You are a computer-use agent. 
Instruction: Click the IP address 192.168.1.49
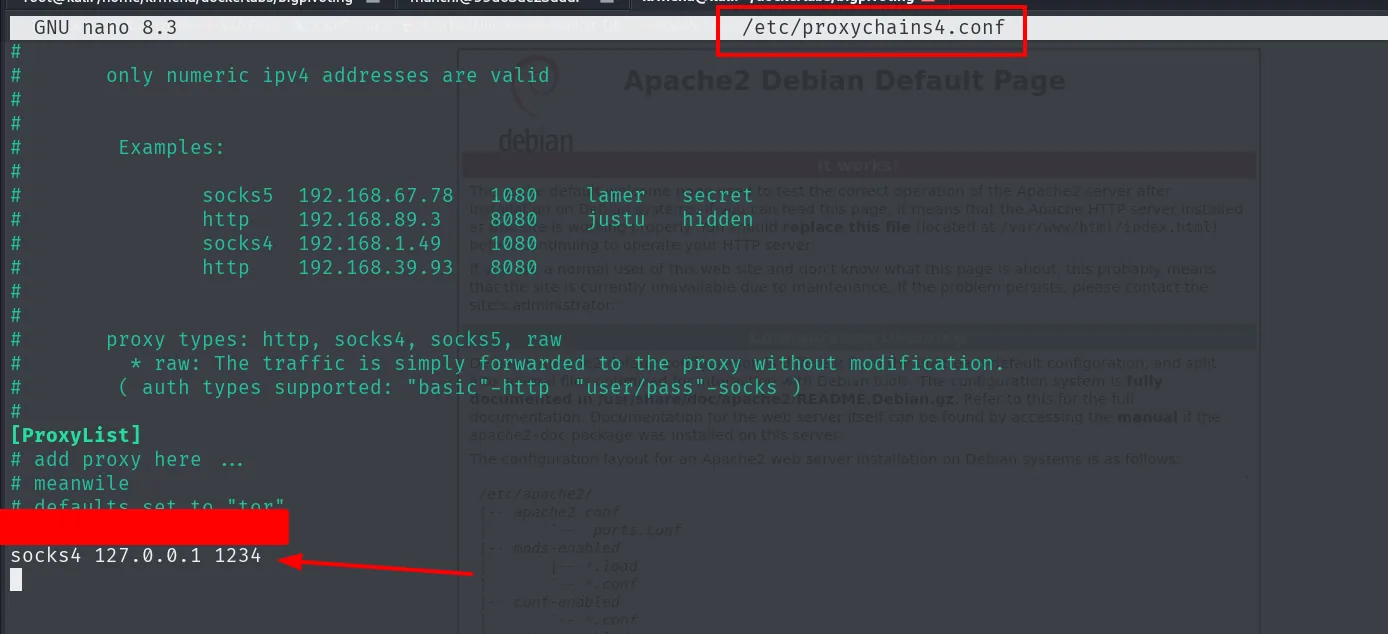(x=370, y=243)
